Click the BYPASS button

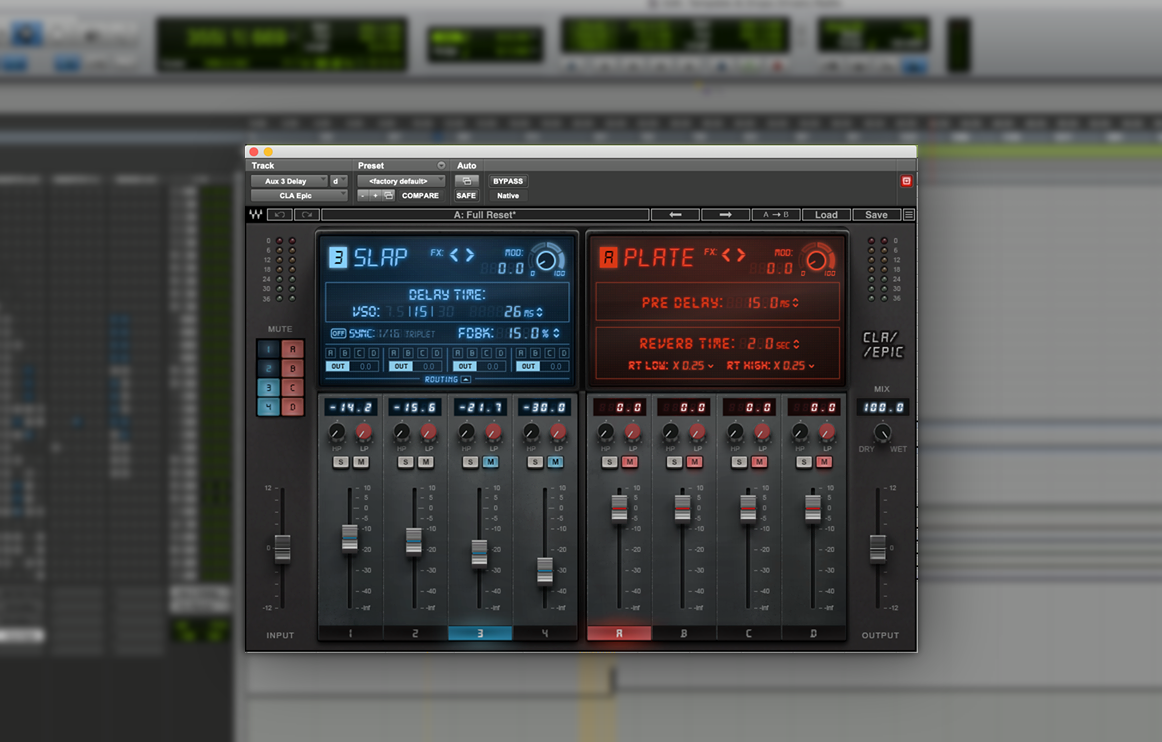(x=508, y=181)
